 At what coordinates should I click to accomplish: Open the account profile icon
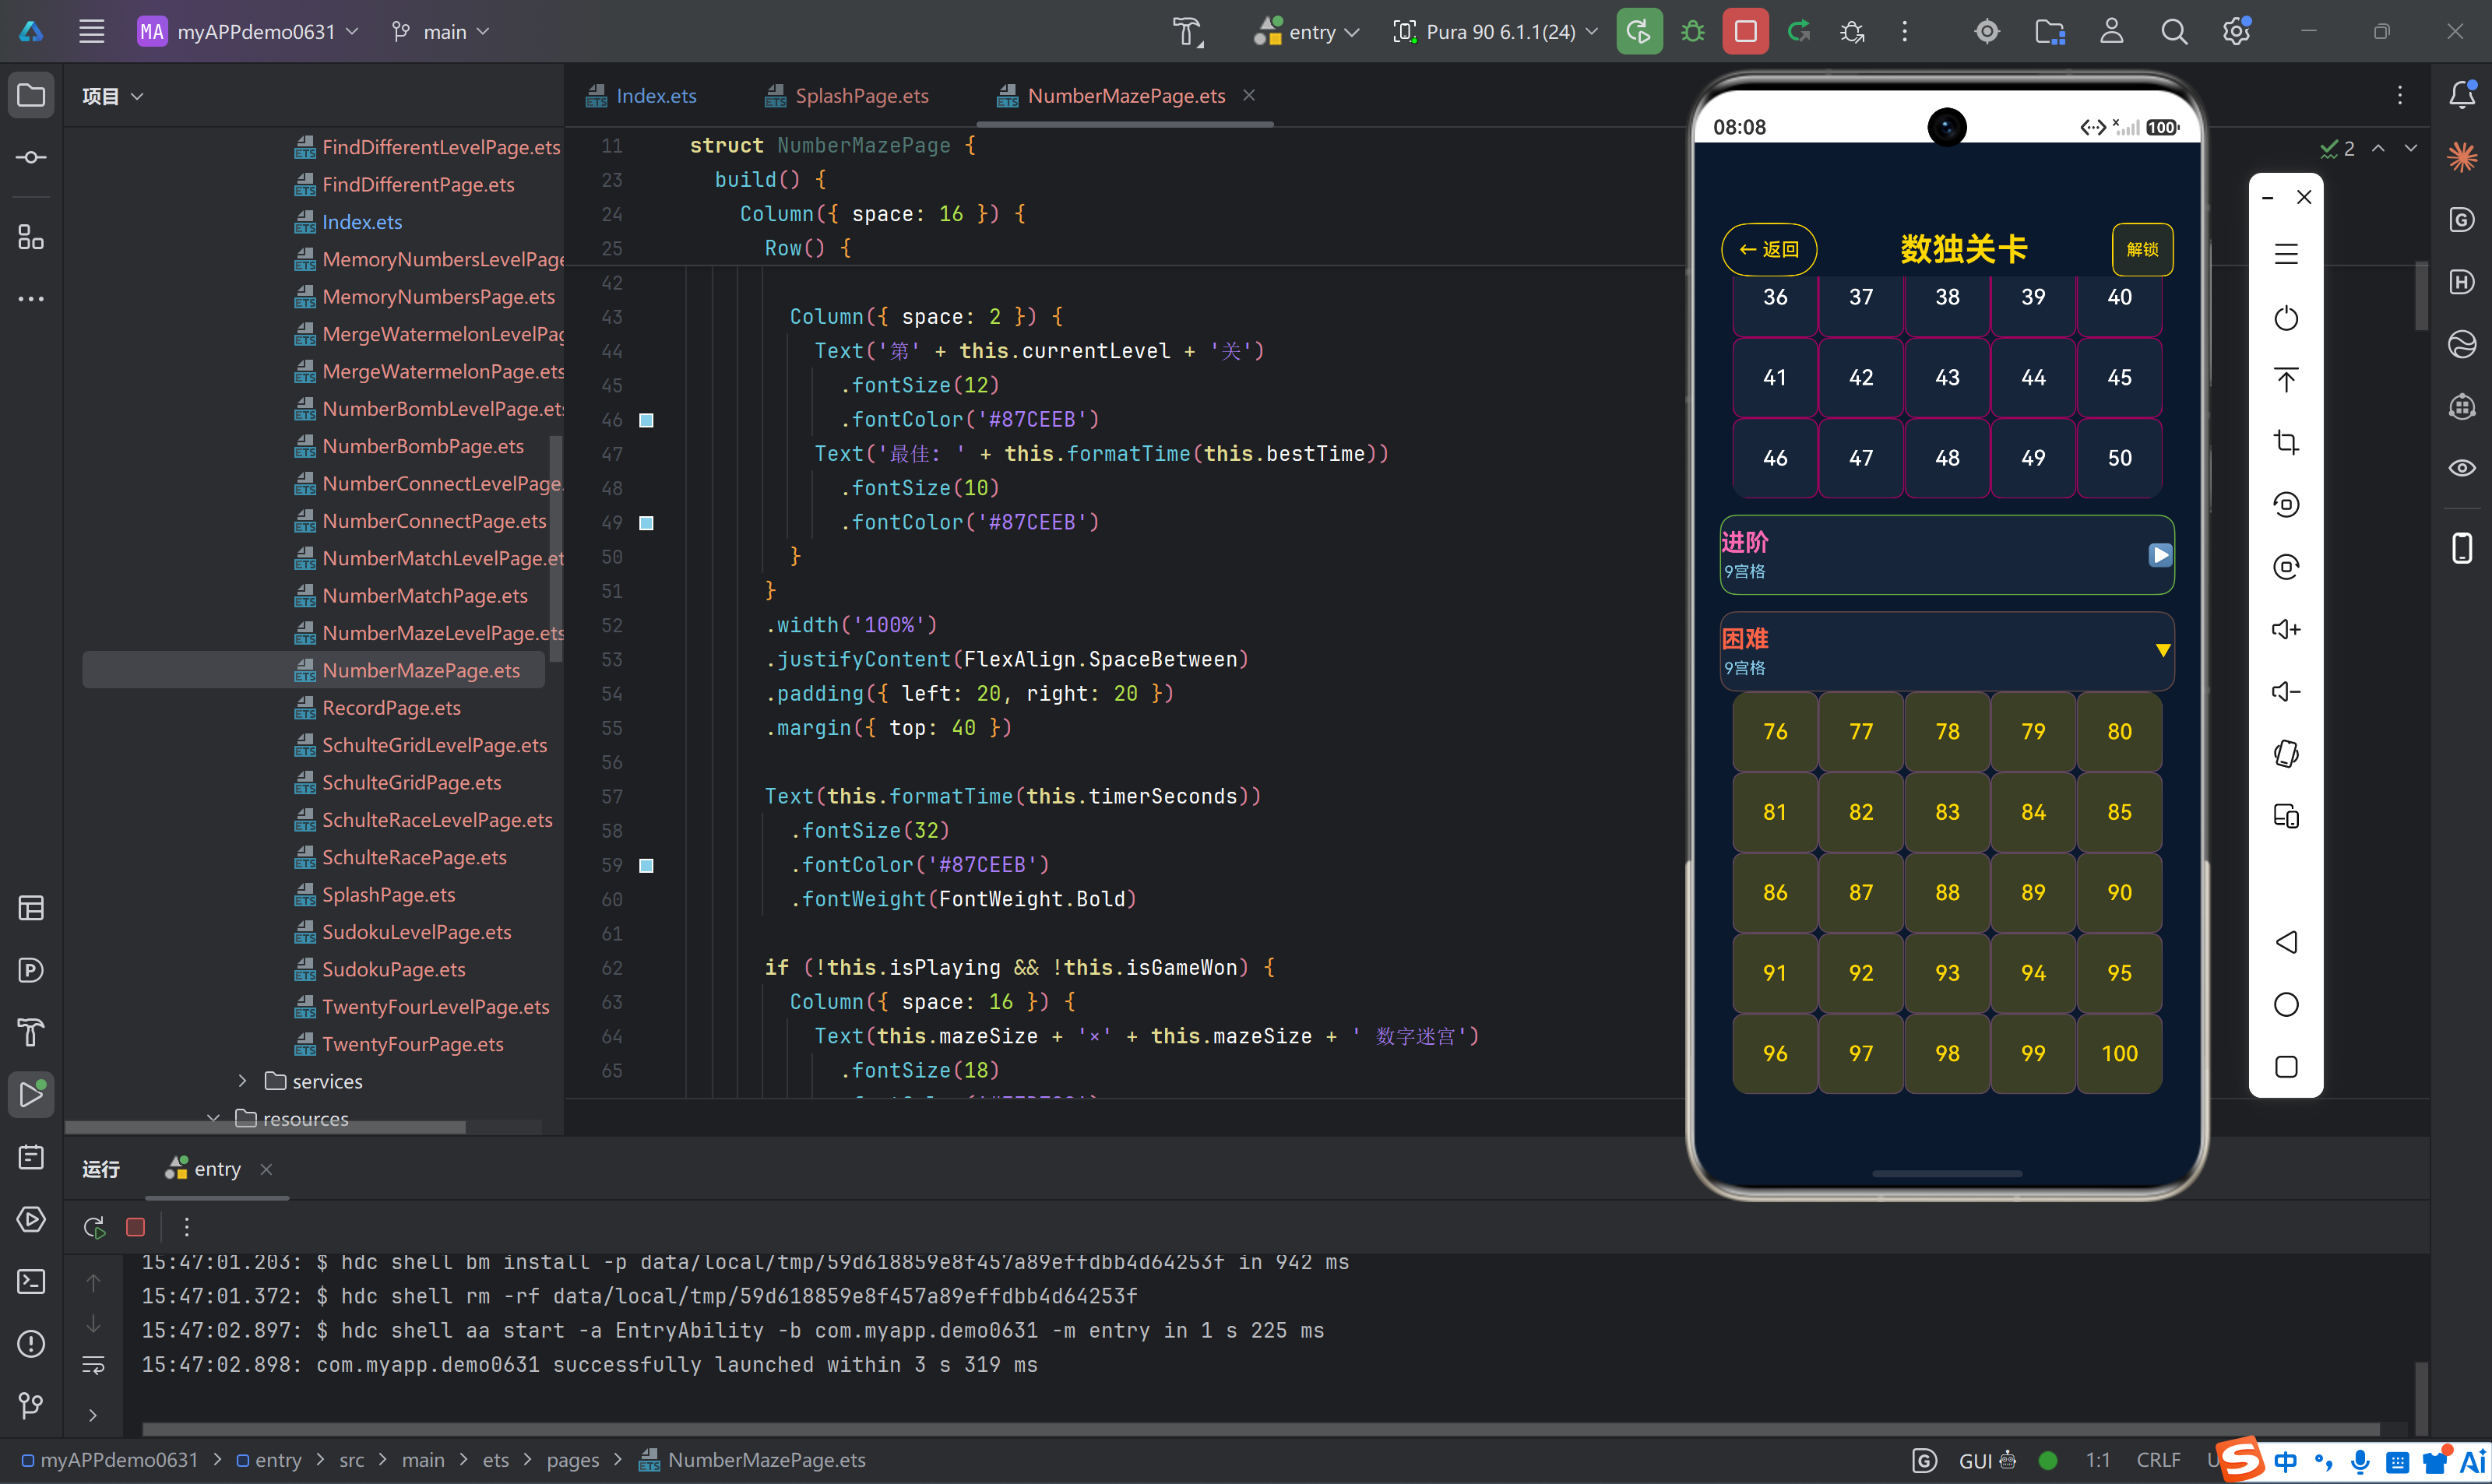point(2111,32)
